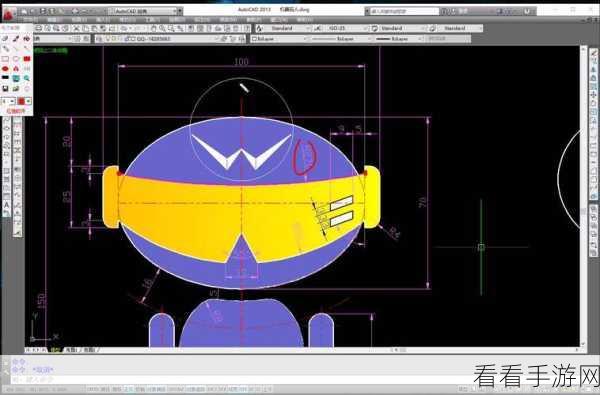This screenshot has width=600, height=395.
Task: Toggle 3DOSNAP in status bar
Action: pyautogui.click(x=175, y=389)
